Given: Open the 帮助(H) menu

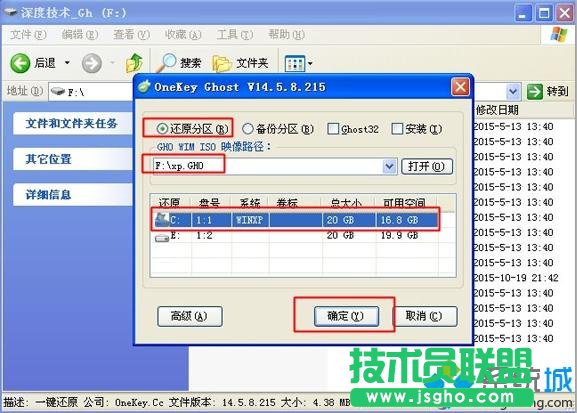Looking at the screenshot, I should click(287, 35).
